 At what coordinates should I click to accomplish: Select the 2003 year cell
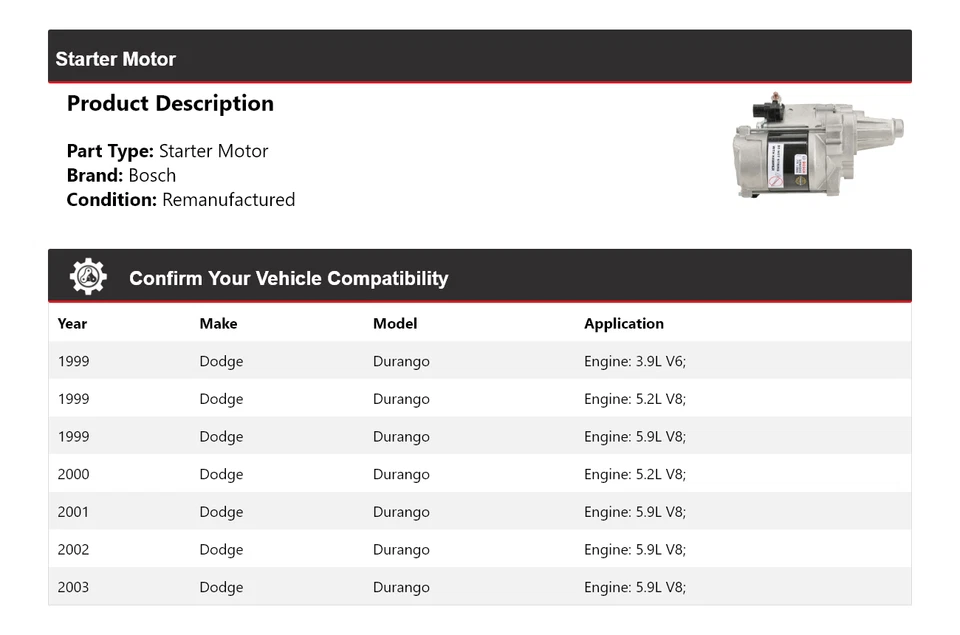pyautogui.click(x=73, y=587)
